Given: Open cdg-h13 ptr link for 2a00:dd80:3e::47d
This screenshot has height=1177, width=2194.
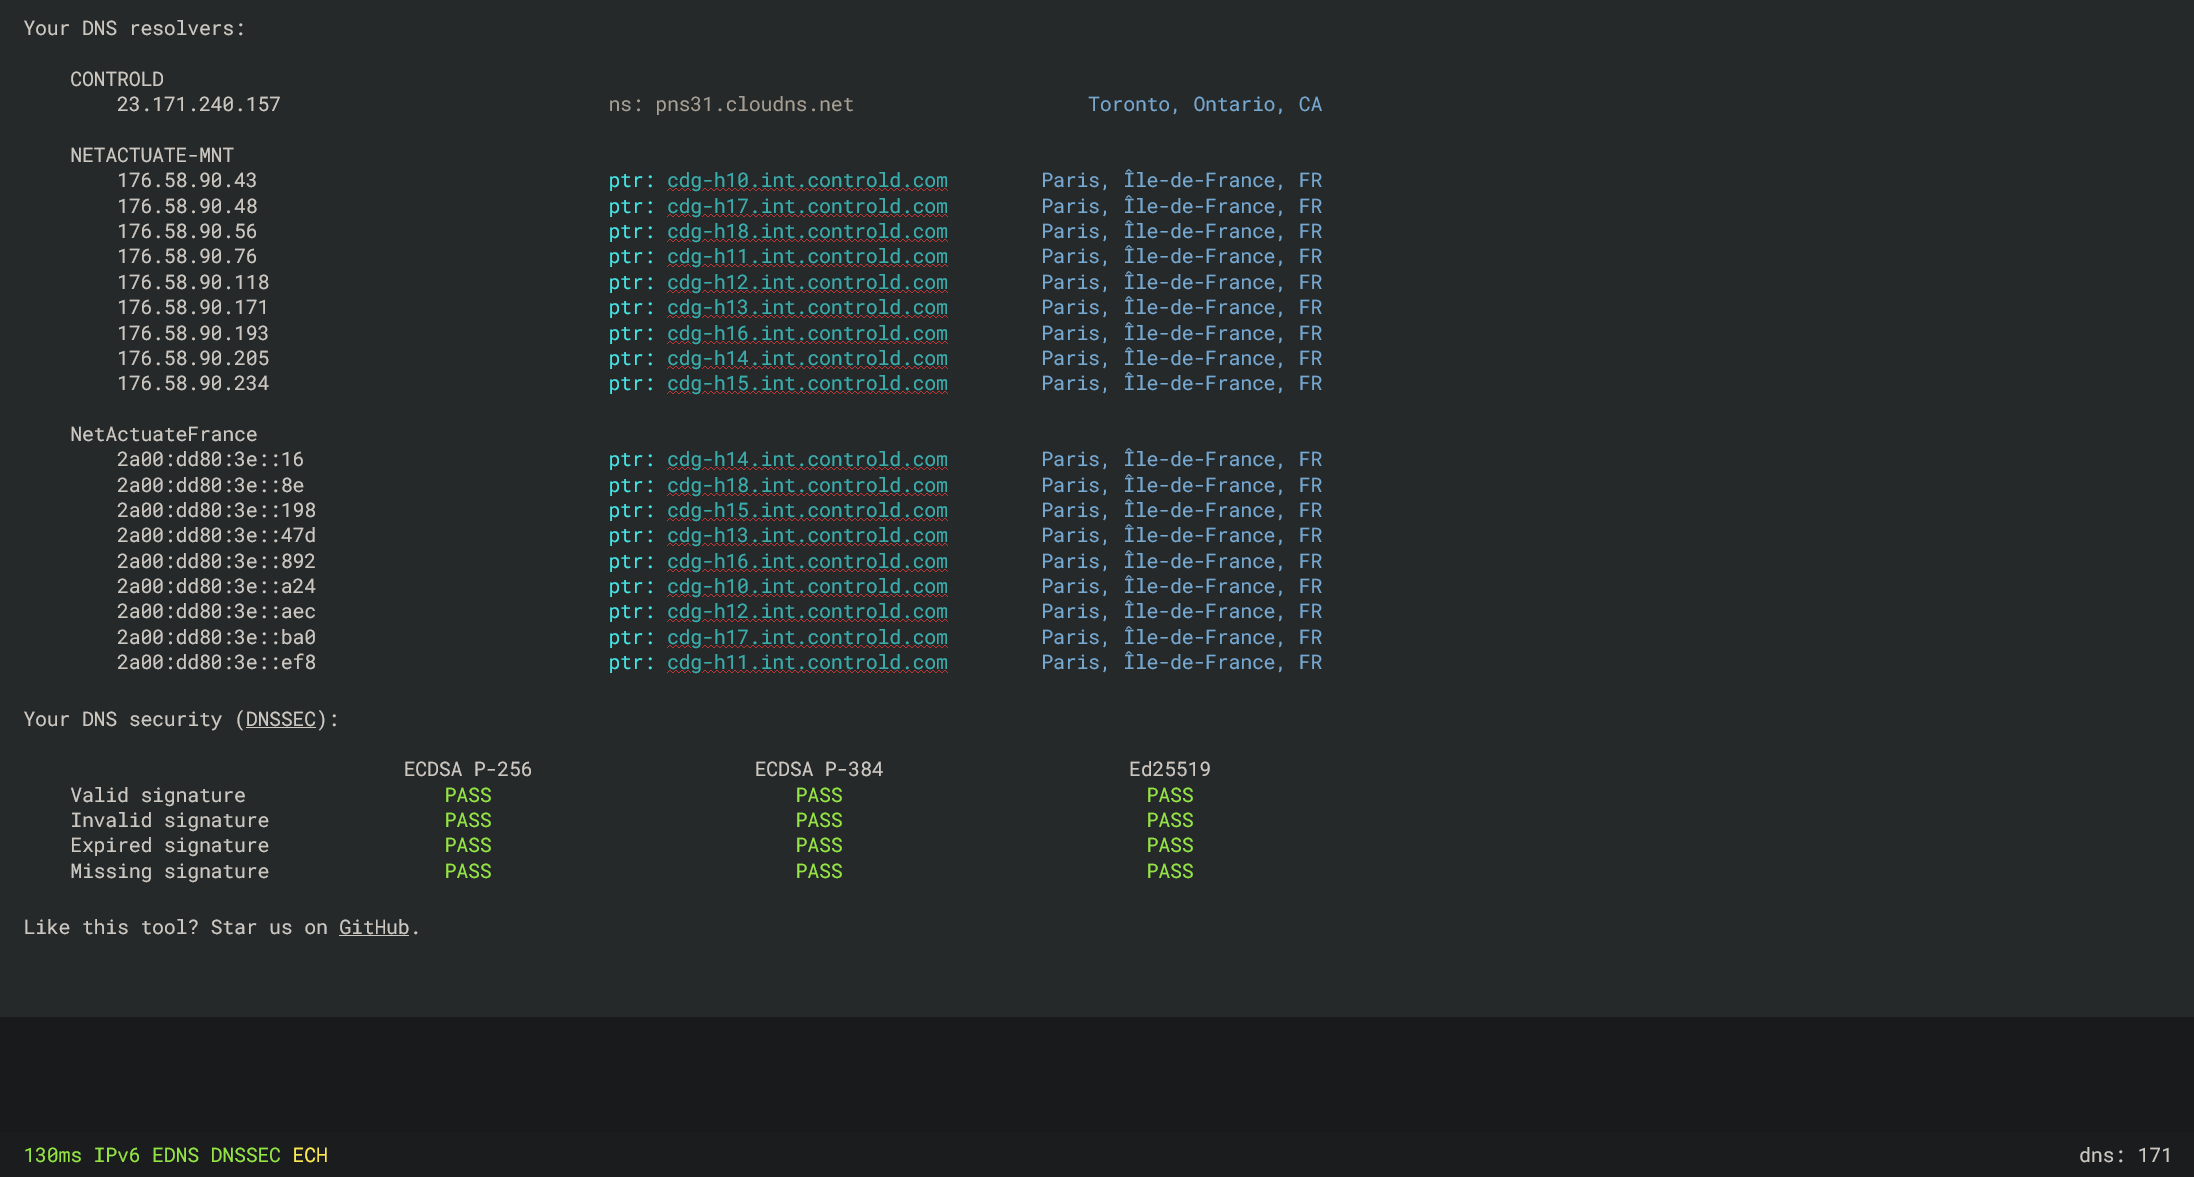Looking at the screenshot, I should point(807,535).
